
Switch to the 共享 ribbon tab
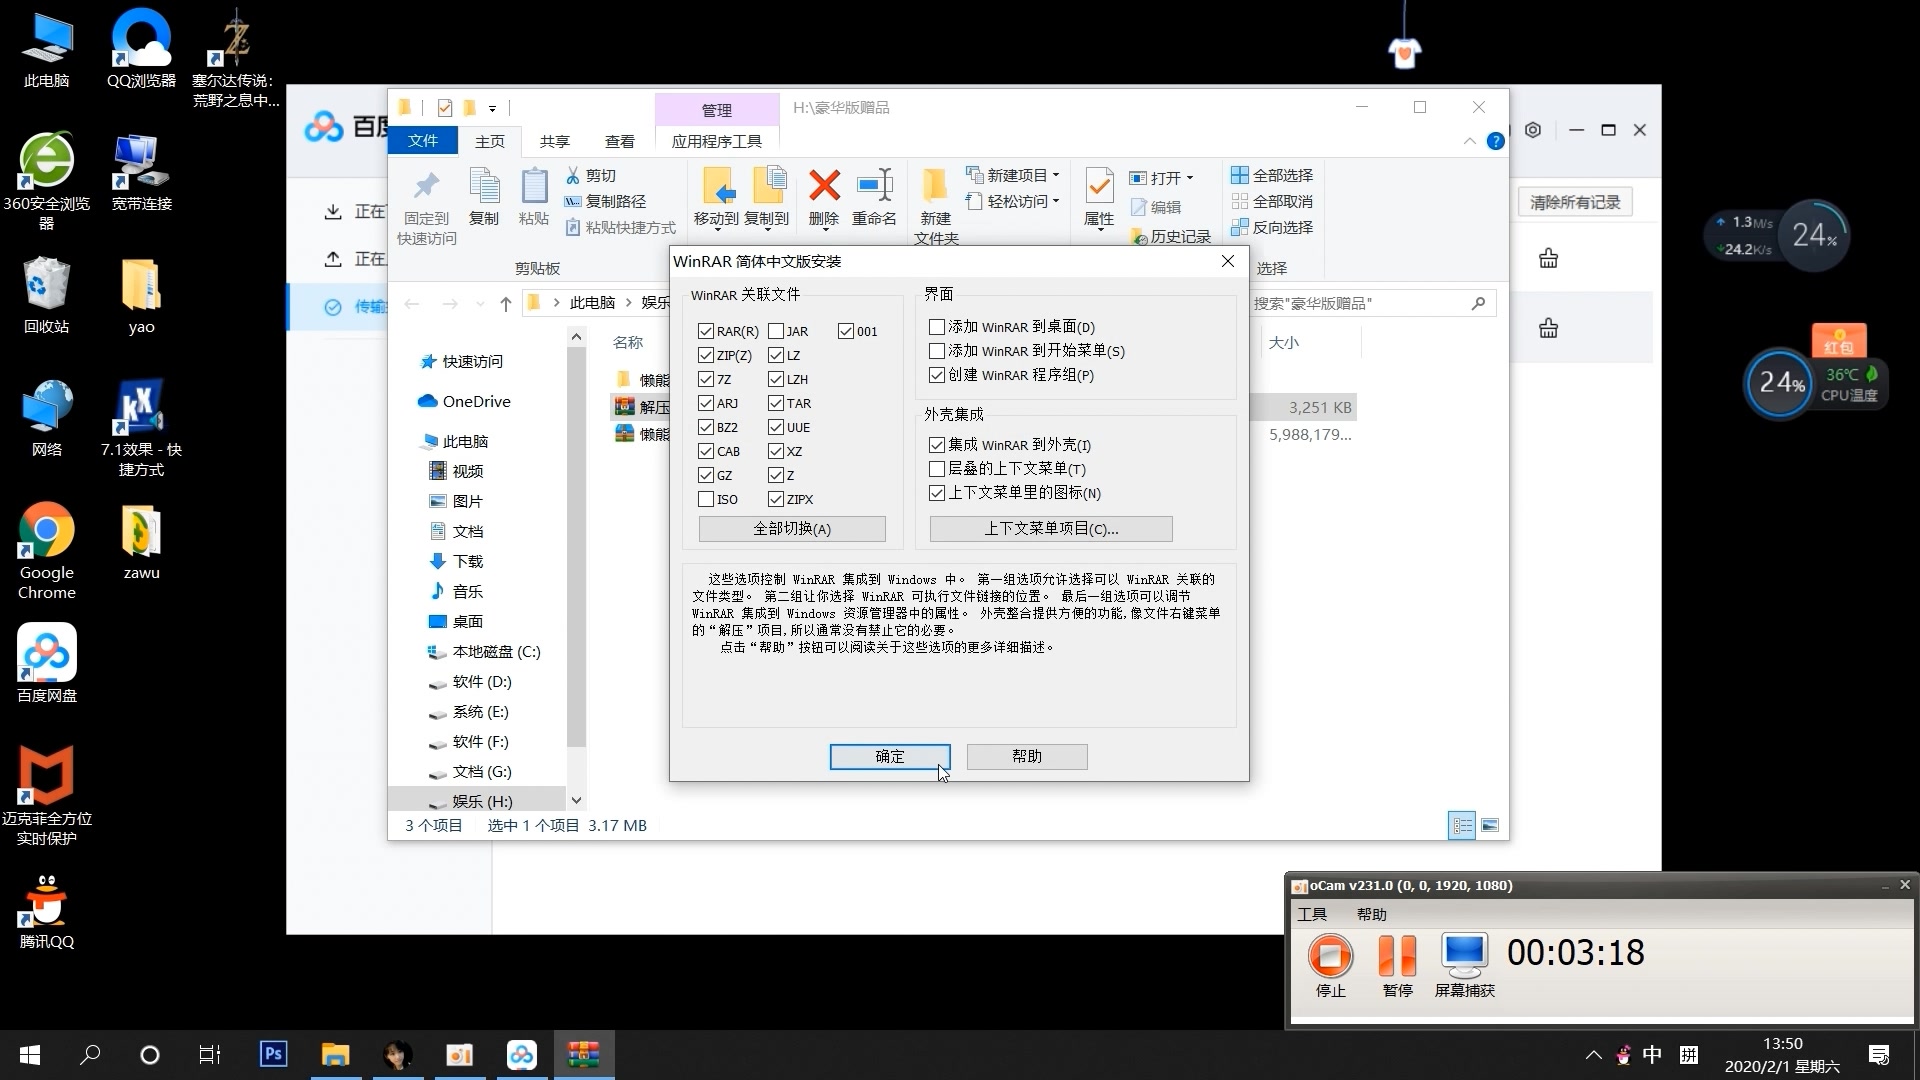click(x=555, y=141)
